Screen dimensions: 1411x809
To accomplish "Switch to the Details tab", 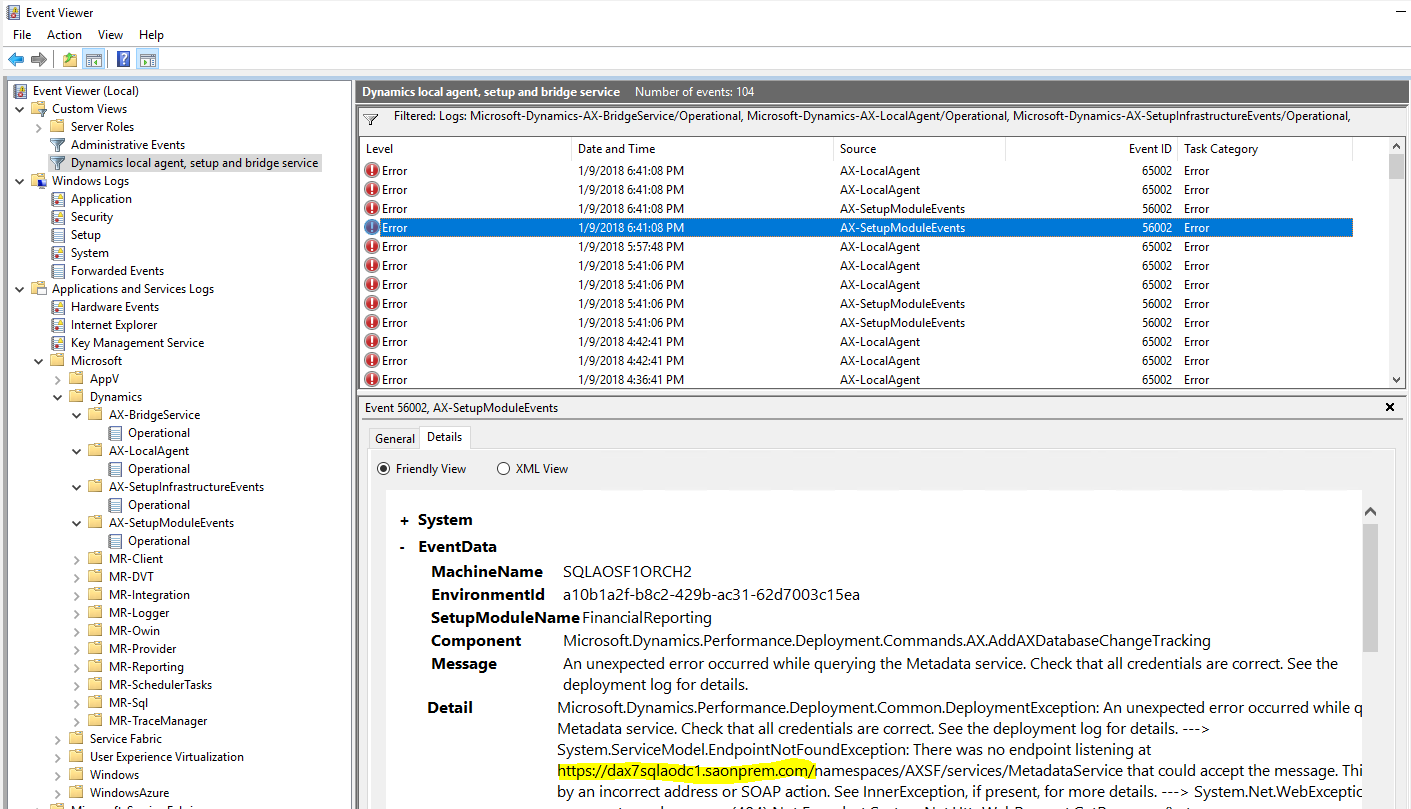I will tap(444, 437).
